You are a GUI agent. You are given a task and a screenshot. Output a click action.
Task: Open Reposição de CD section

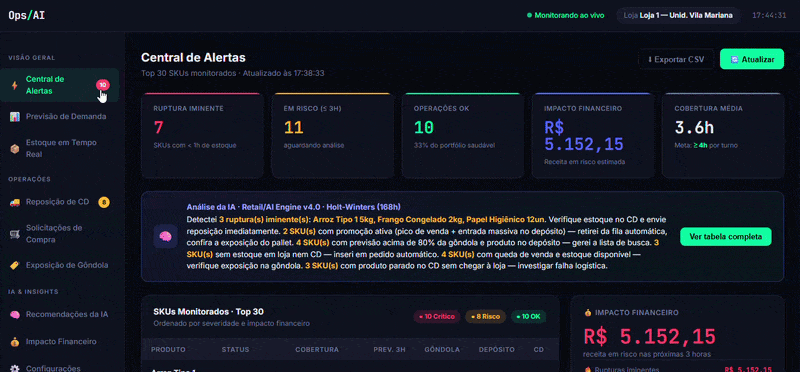[60, 202]
